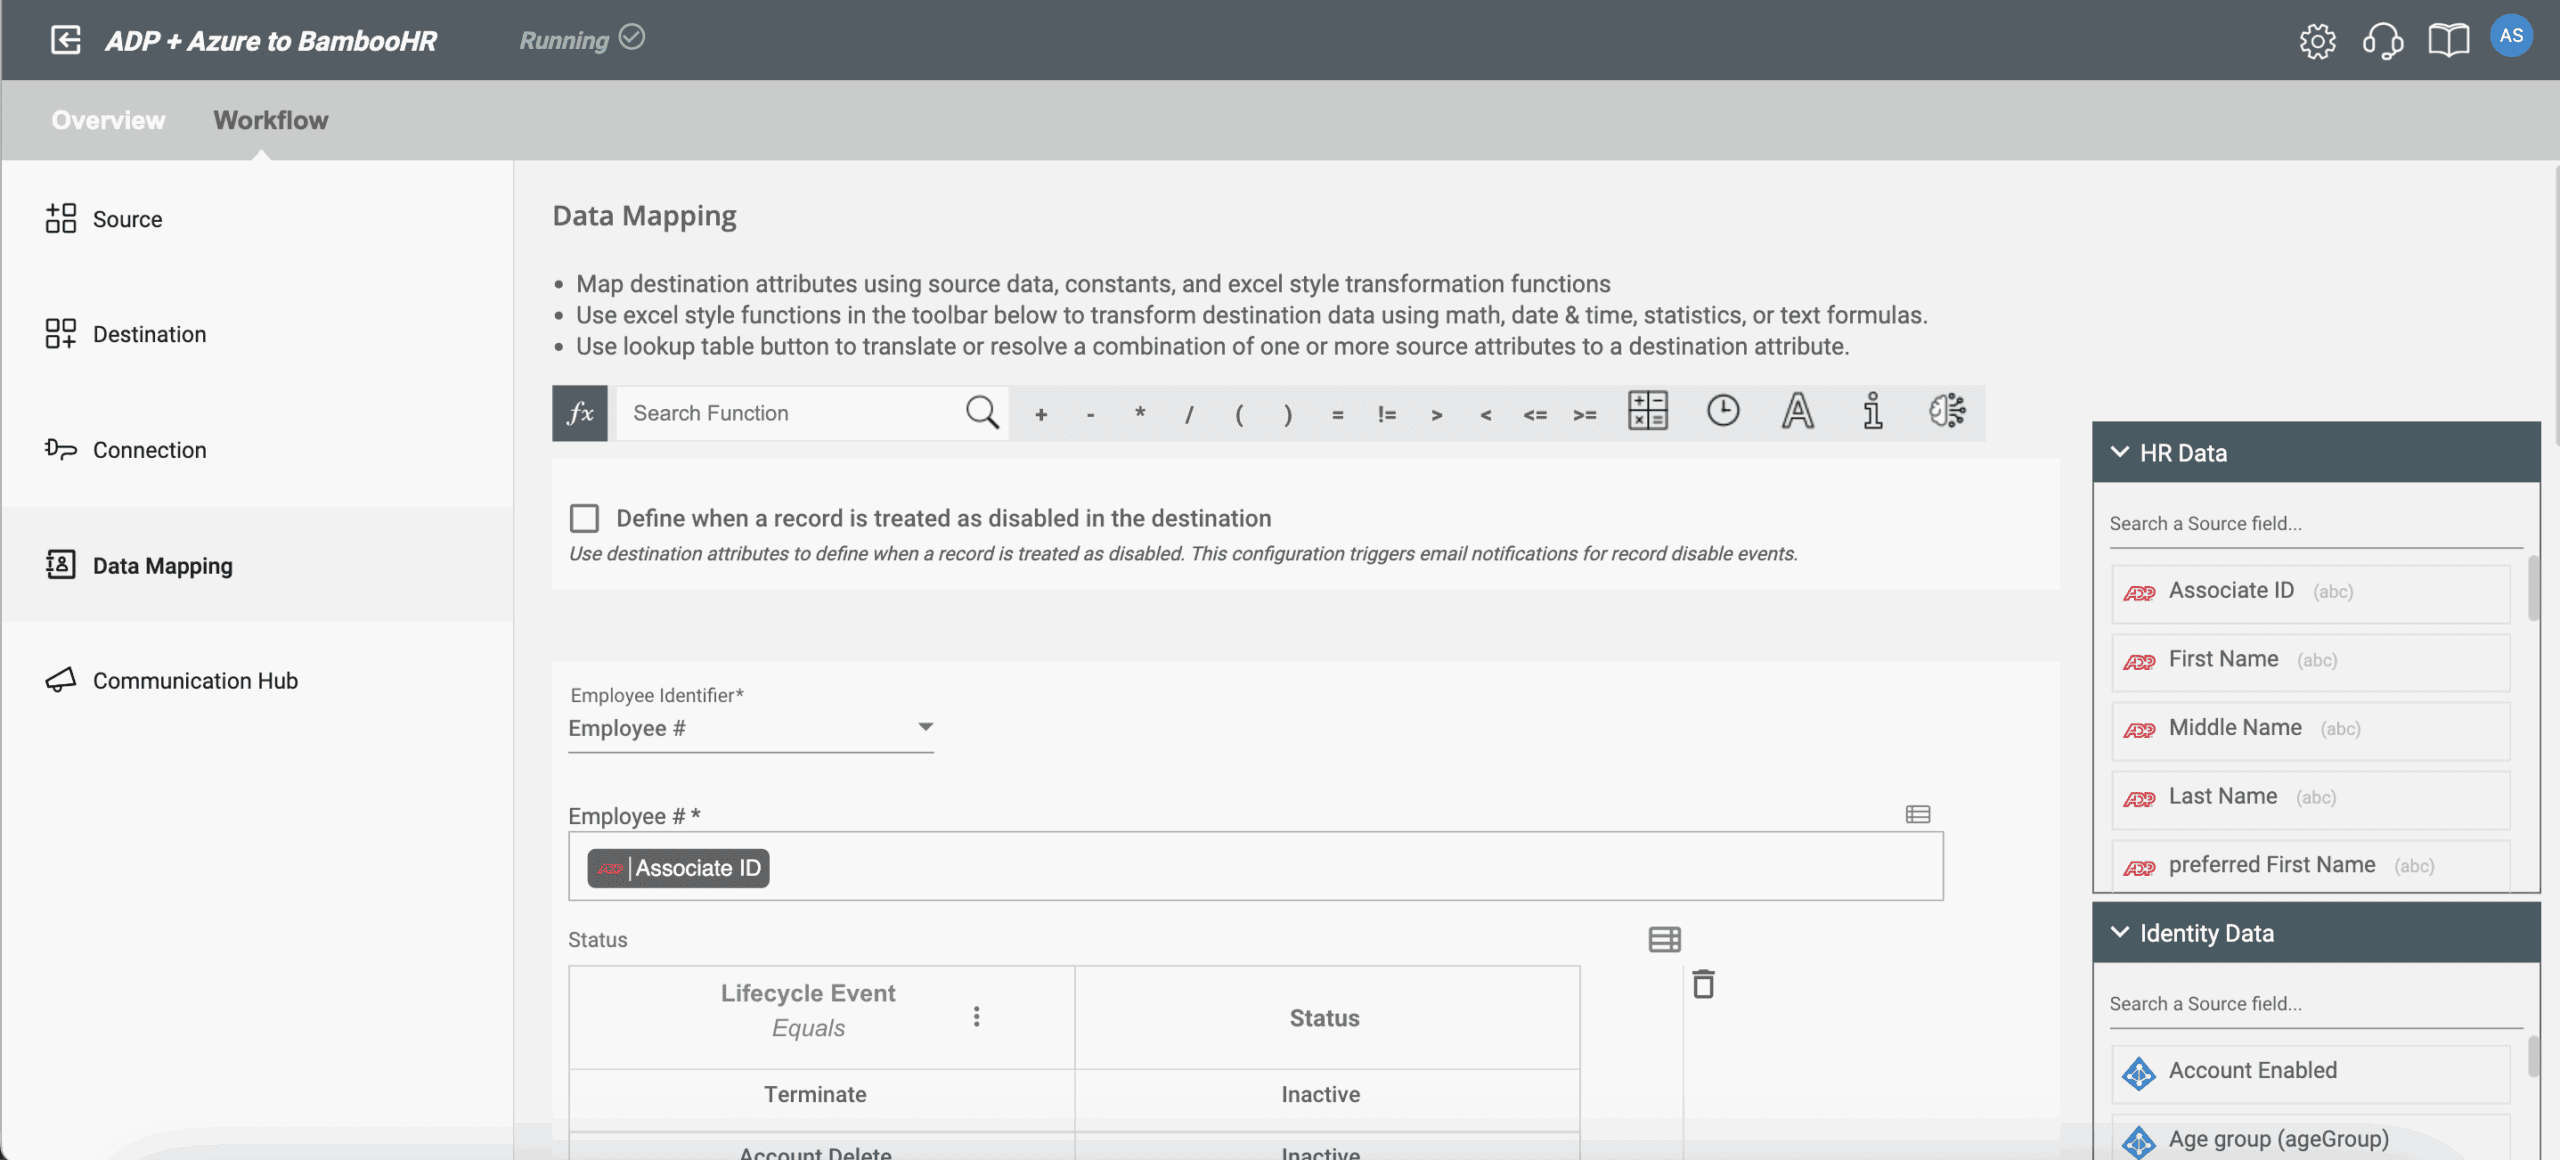2560x1160 pixels.
Task: Click the HR Data list scrollbar
Action: pyautogui.click(x=2533, y=590)
